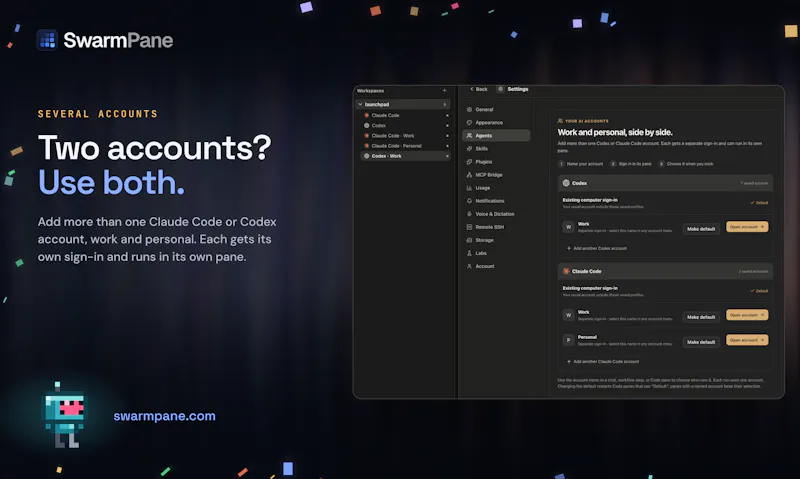Viewport: 800px width, 479px height.
Task: Click the 'Workspaces' panel title
Action: click(x=370, y=91)
